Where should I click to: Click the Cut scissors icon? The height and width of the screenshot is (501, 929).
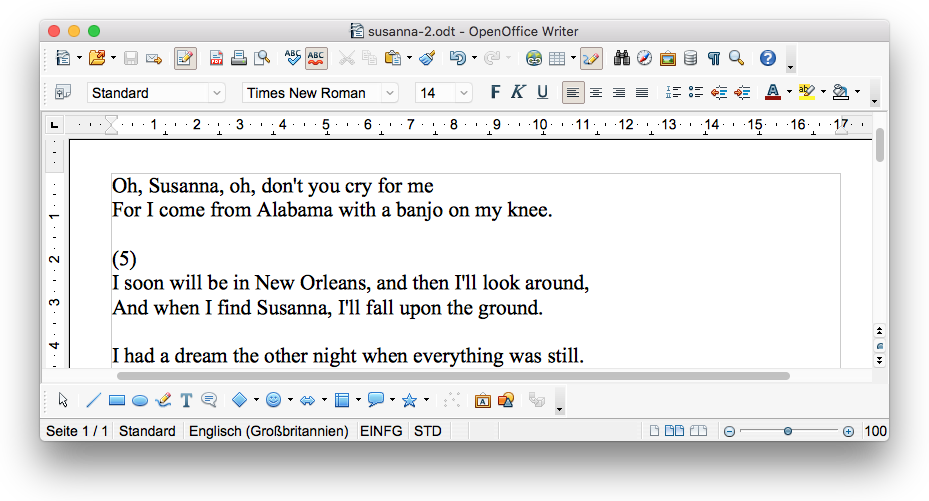(347, 58)
